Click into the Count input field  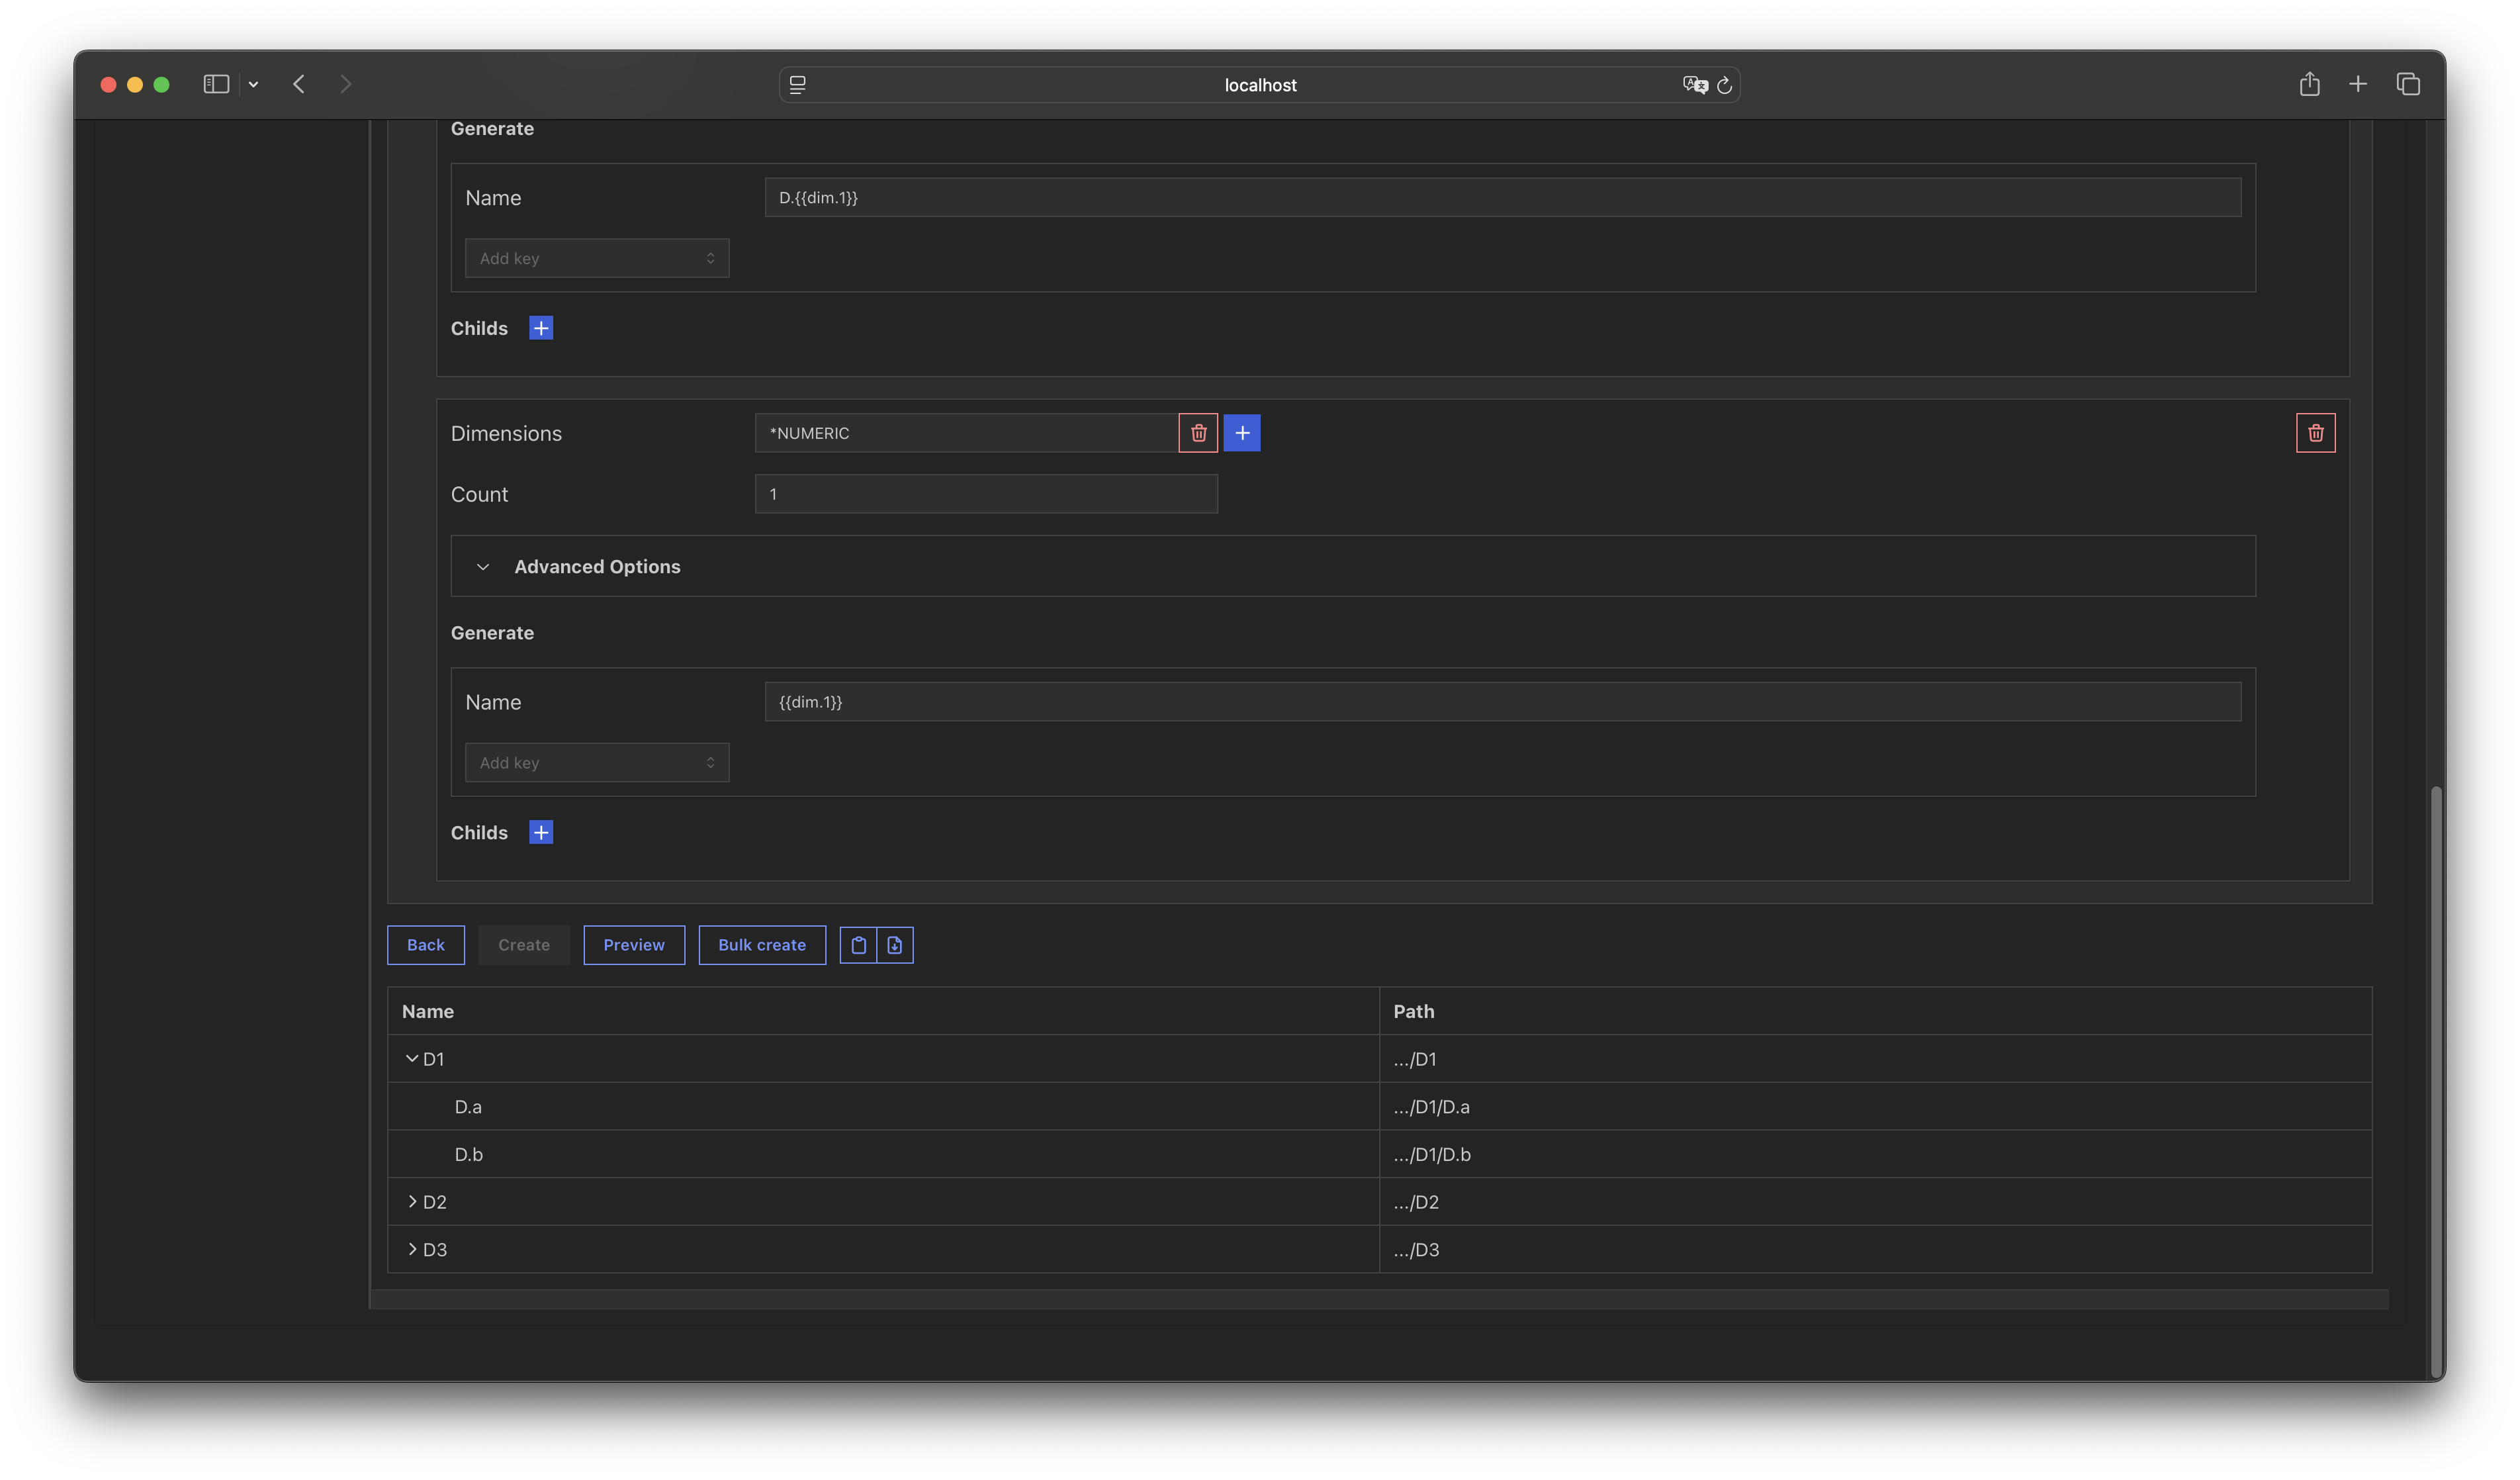point(985,494)
